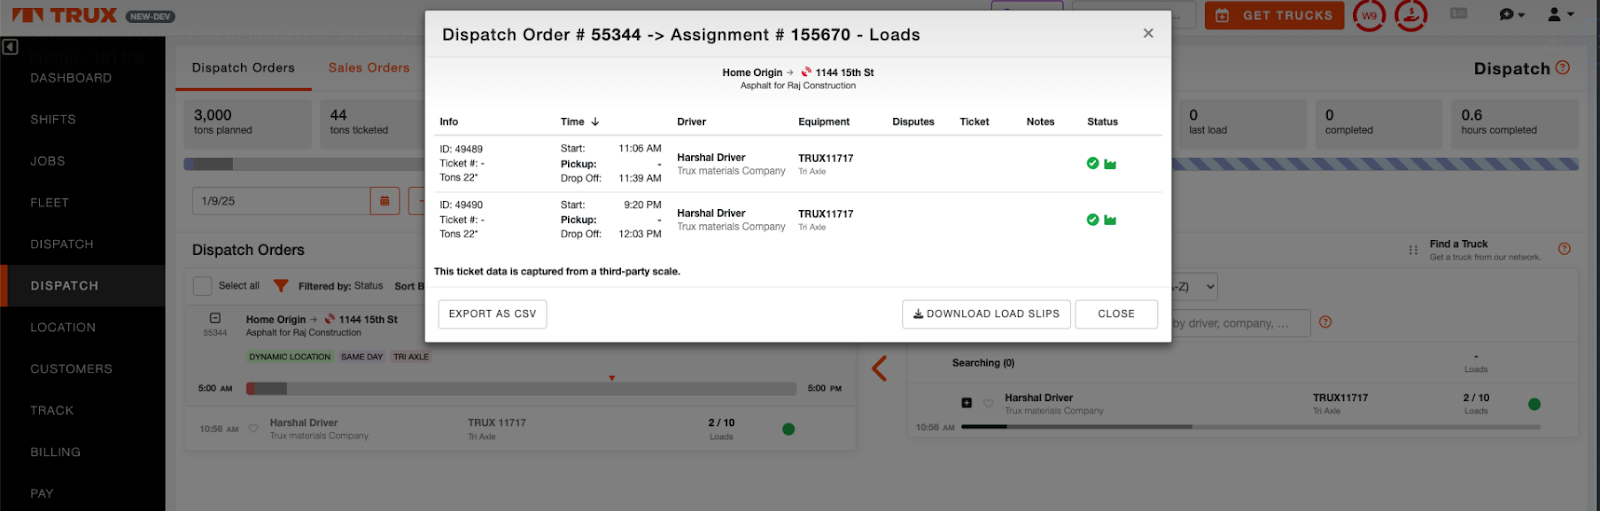Click the help icon next to Dispatch title
Screen dimensions: 1600x511
pos(1563,68)
